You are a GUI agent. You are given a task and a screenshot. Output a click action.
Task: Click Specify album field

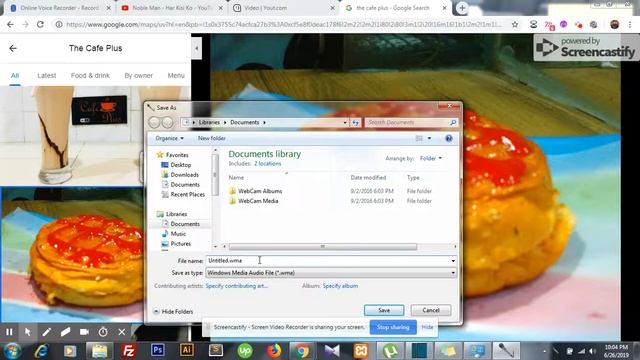pyautogui.click(x=340, y=286)
